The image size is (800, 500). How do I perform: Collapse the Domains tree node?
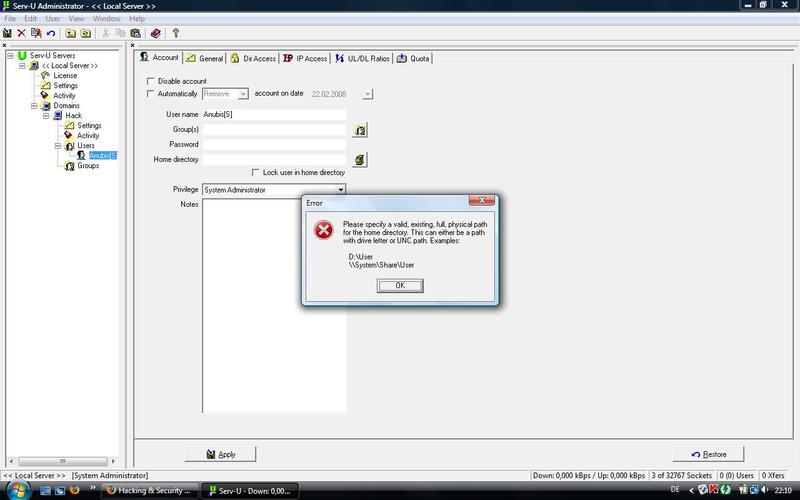tap(34, 106)
